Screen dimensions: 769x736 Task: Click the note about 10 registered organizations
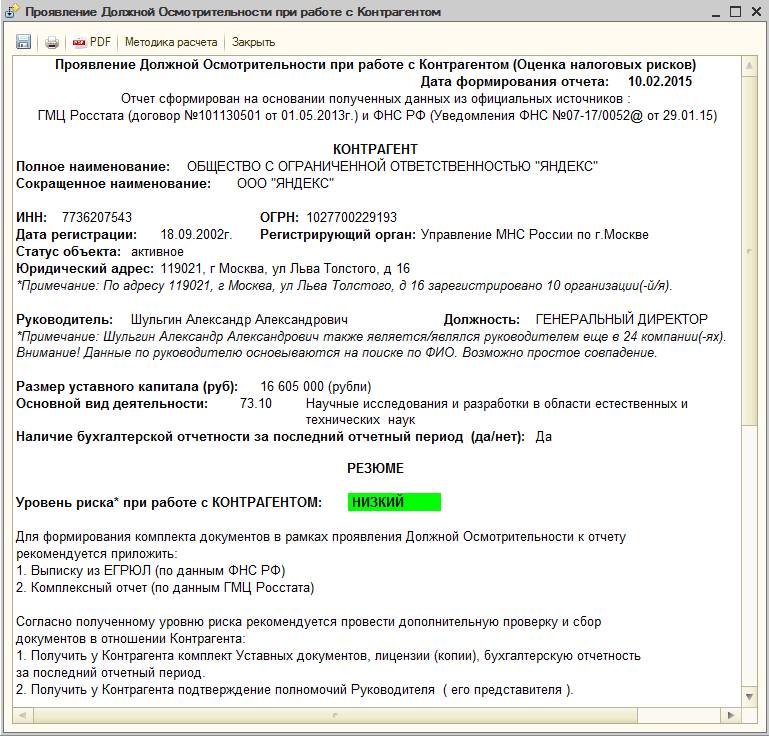(x=344, y=285)
